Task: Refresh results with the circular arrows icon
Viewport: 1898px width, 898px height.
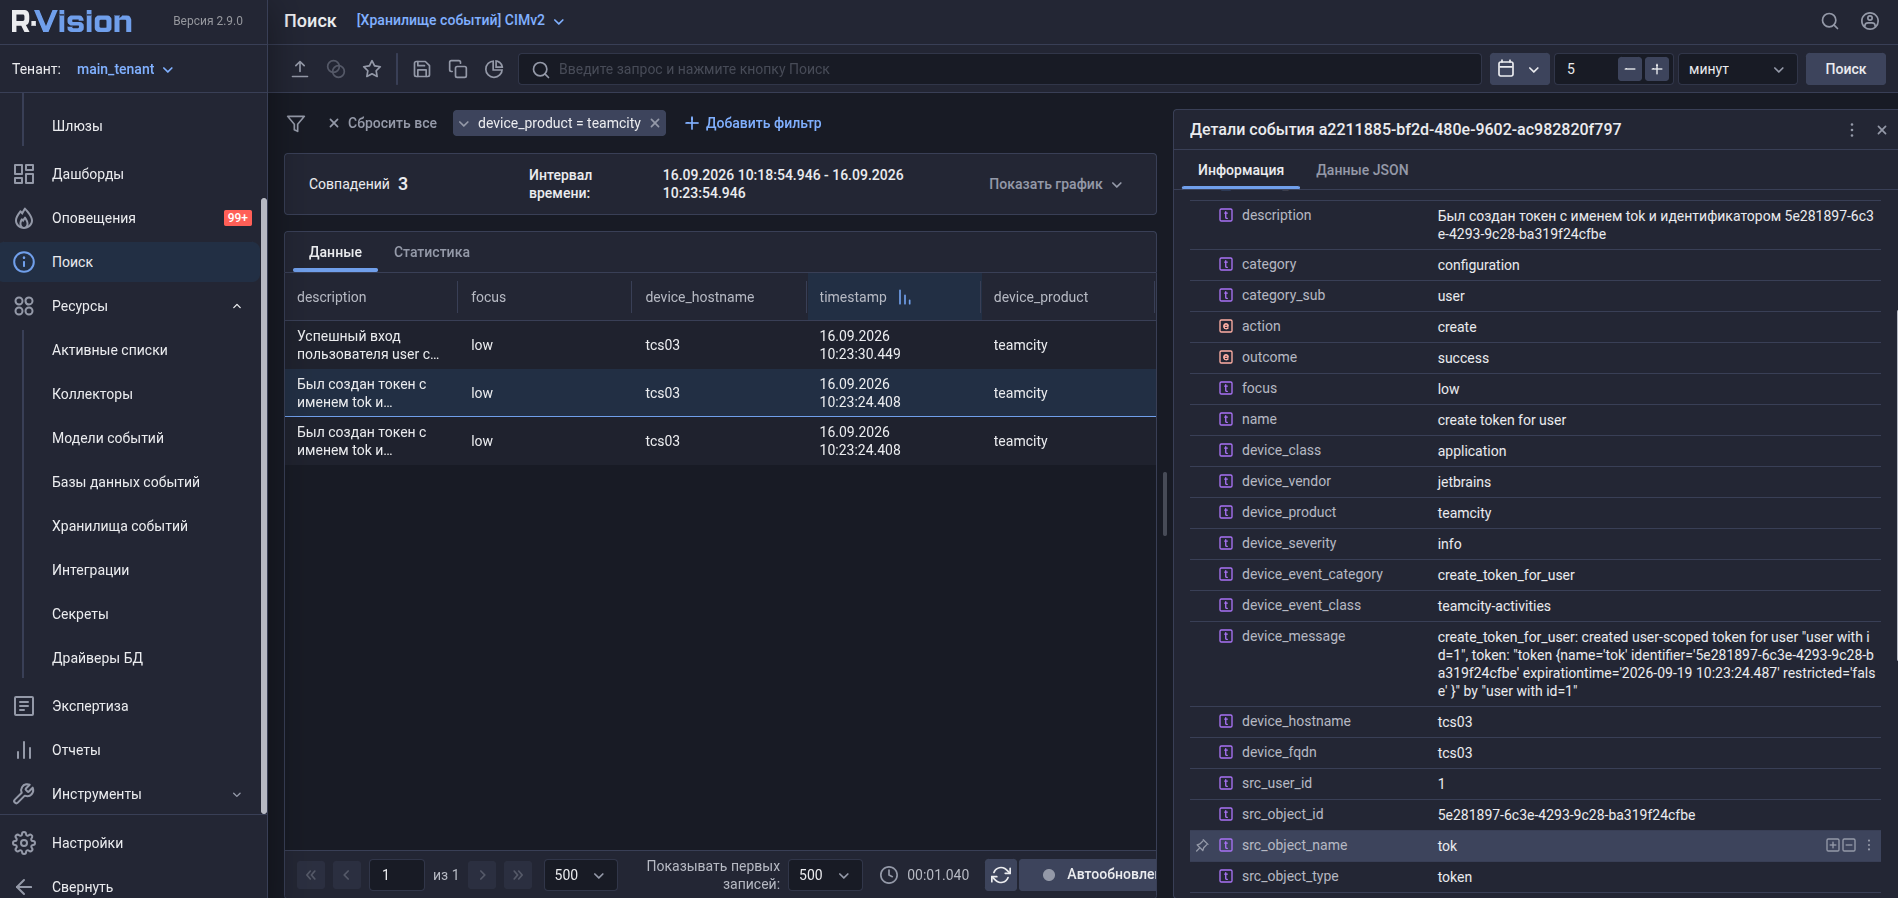Action: click(1001, 875)
